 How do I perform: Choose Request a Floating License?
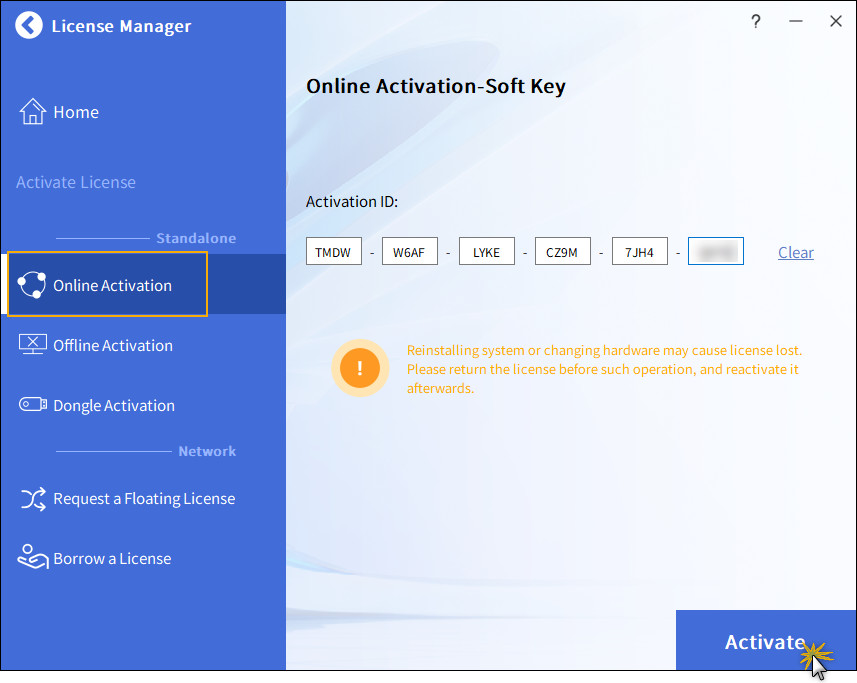144,498
